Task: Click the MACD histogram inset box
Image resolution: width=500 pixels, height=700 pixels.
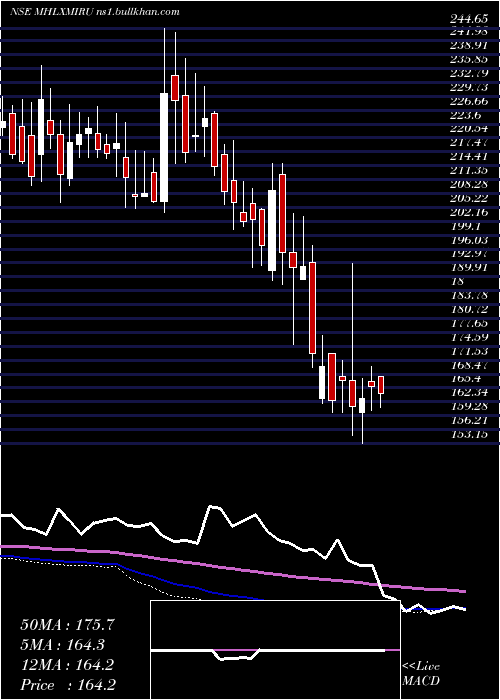Action: pyautogui.click(x=275, y=650)
